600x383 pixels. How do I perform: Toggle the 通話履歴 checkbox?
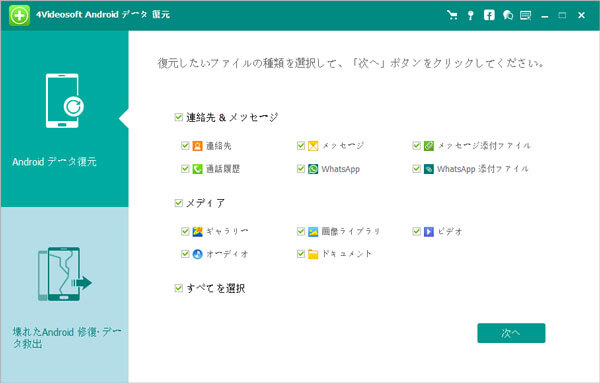pos(185,168)
